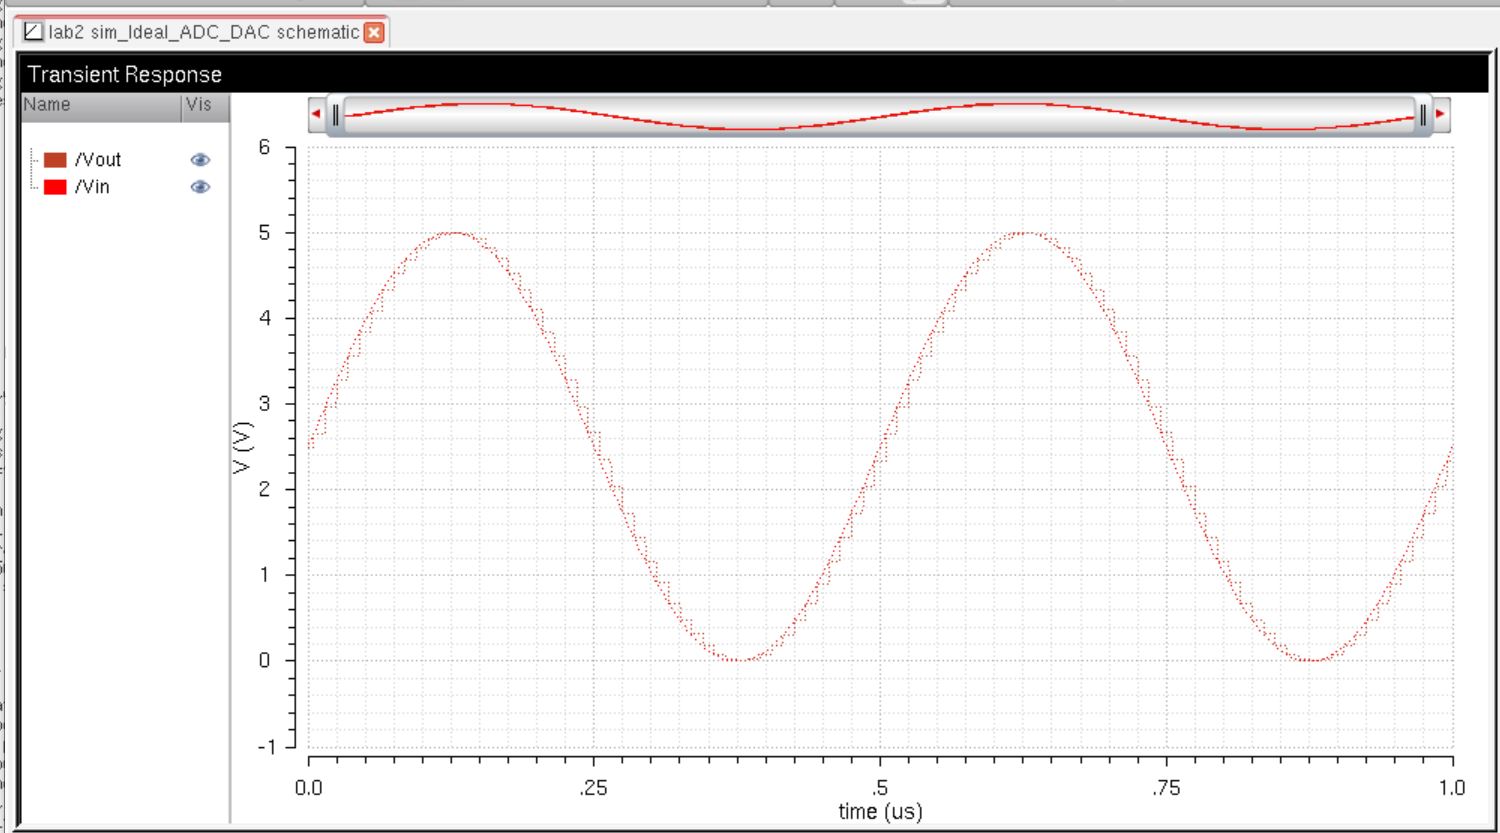Click the left handle of the zoom slider
The width and height of the screenshot is (1500, 833).
point(336,115)
